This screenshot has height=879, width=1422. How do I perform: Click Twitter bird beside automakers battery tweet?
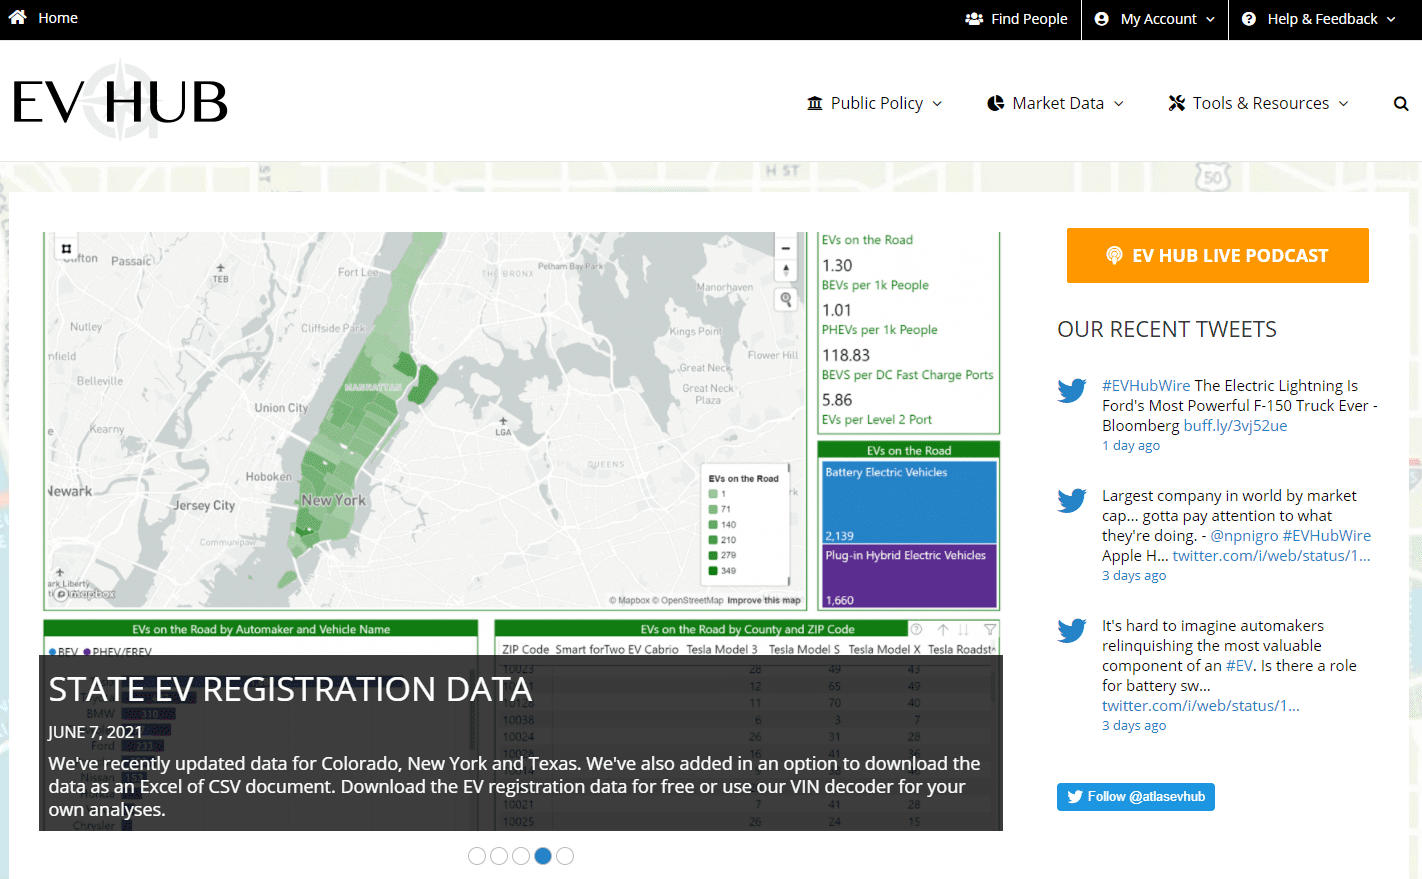tap(1072, 630)
